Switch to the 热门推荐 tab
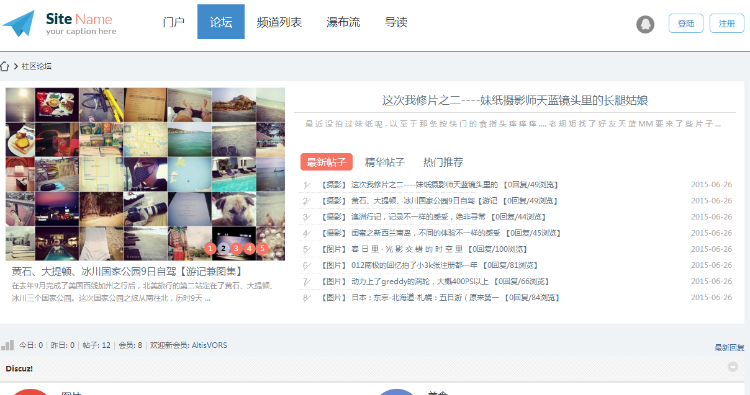 click(x=443, y=162)
